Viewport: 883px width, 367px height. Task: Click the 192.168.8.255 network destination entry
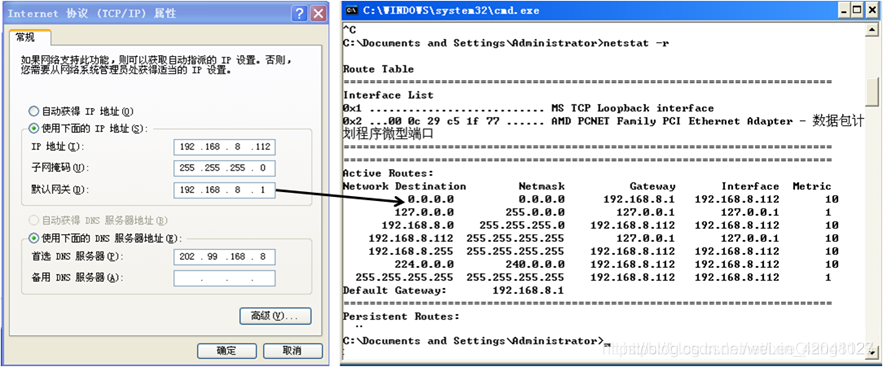point(411,252)
